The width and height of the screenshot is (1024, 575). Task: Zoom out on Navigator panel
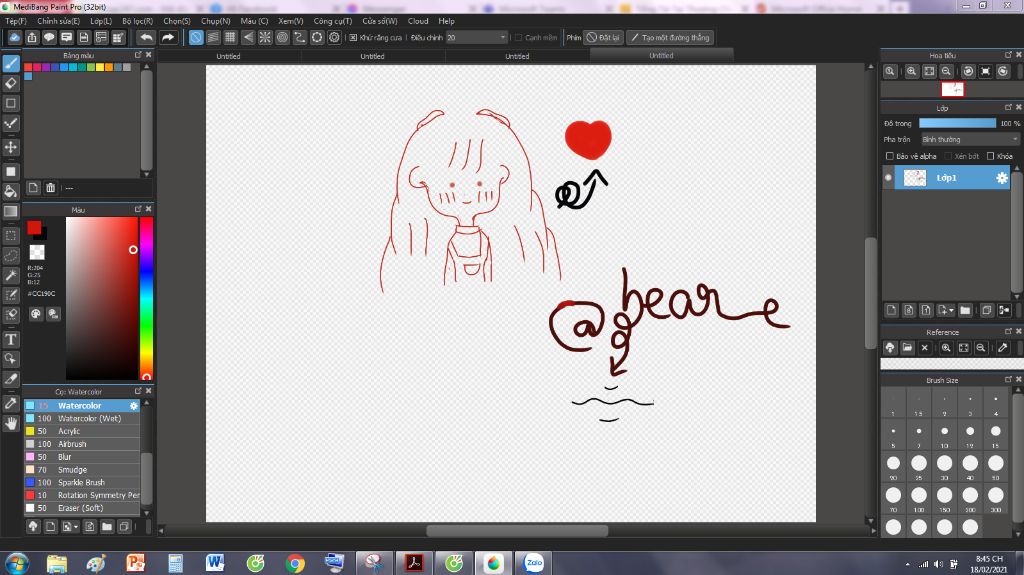[x=946, y=71]
